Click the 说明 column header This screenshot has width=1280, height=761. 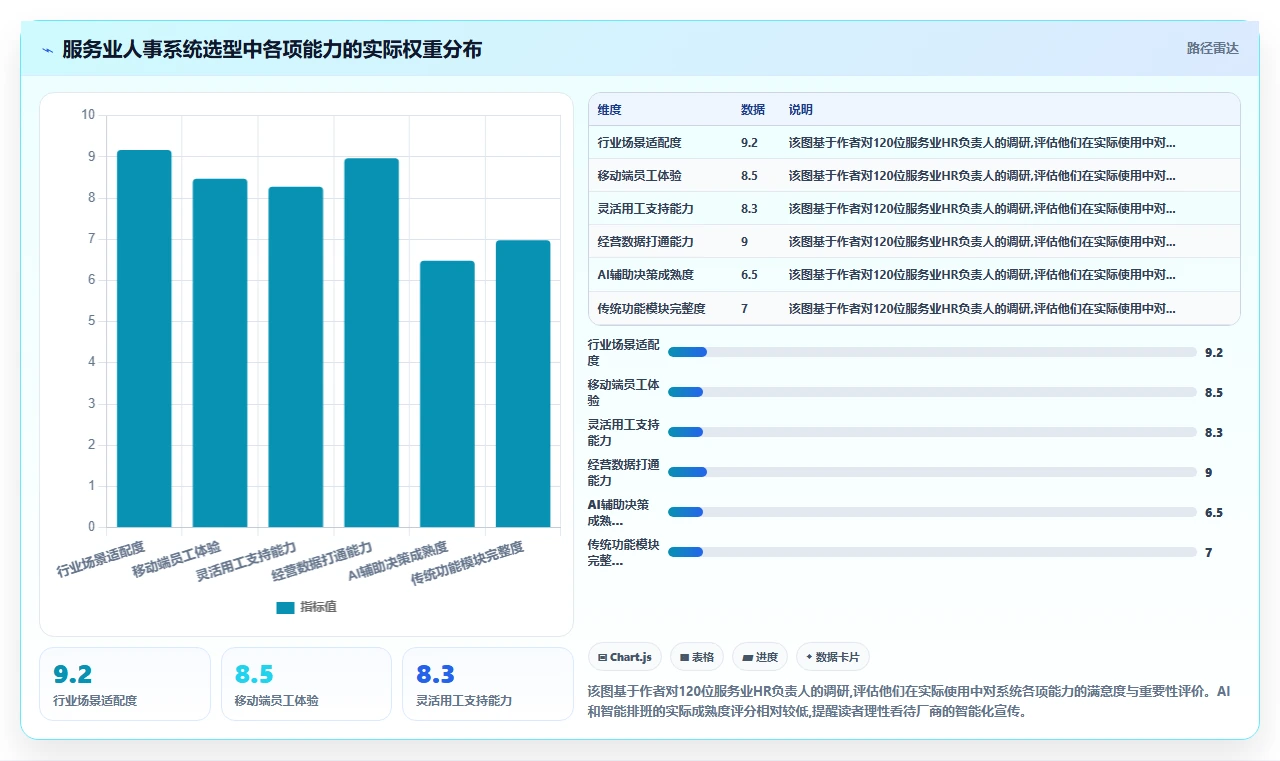coord(801,110)
